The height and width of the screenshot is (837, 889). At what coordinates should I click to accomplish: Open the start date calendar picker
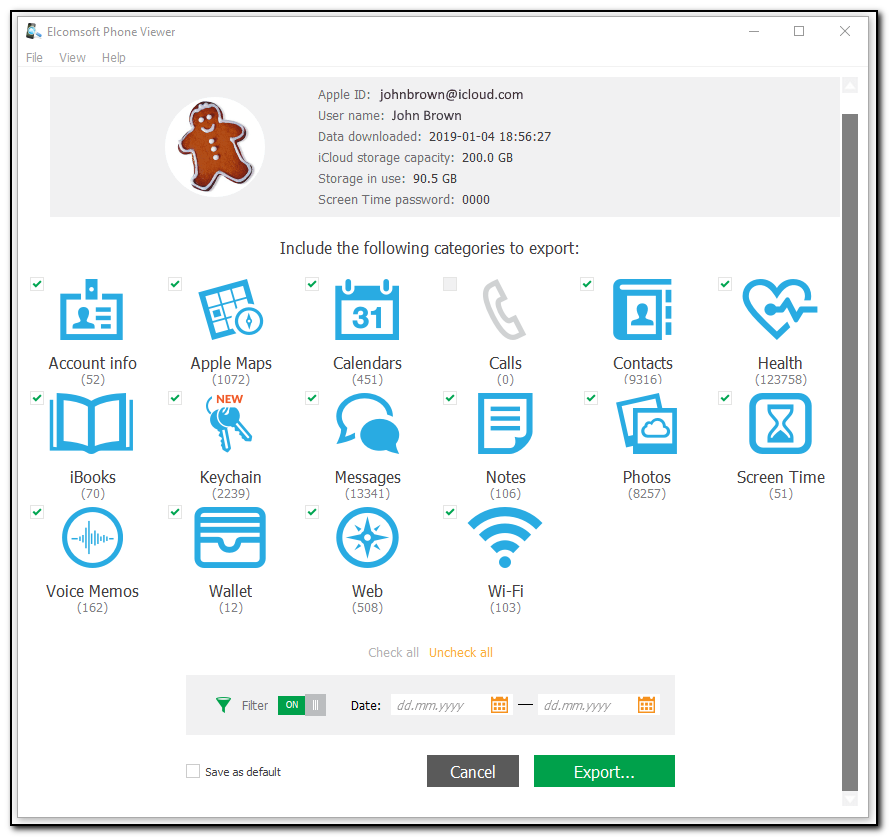(x=500, y=705)
